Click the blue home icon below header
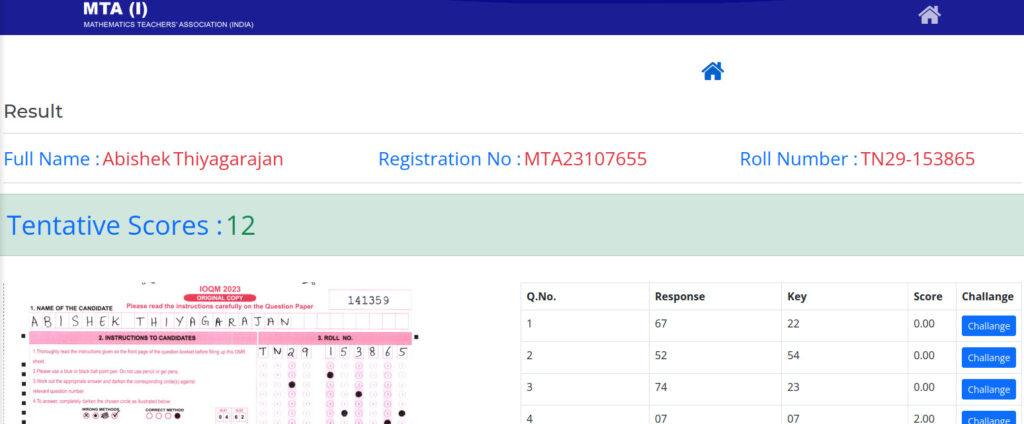The height and width of the screenshot is (424, 1024). pos(712,71)
